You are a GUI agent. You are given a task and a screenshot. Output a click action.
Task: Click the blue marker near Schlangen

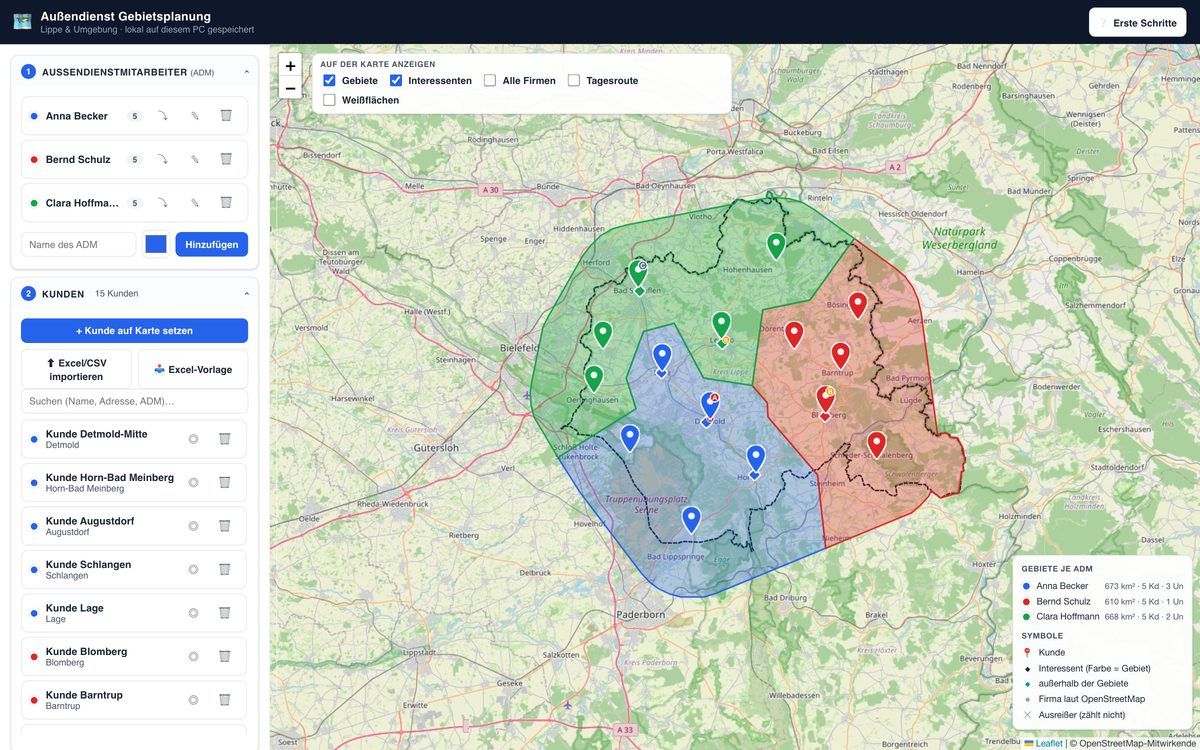click(x=691, y=519)
